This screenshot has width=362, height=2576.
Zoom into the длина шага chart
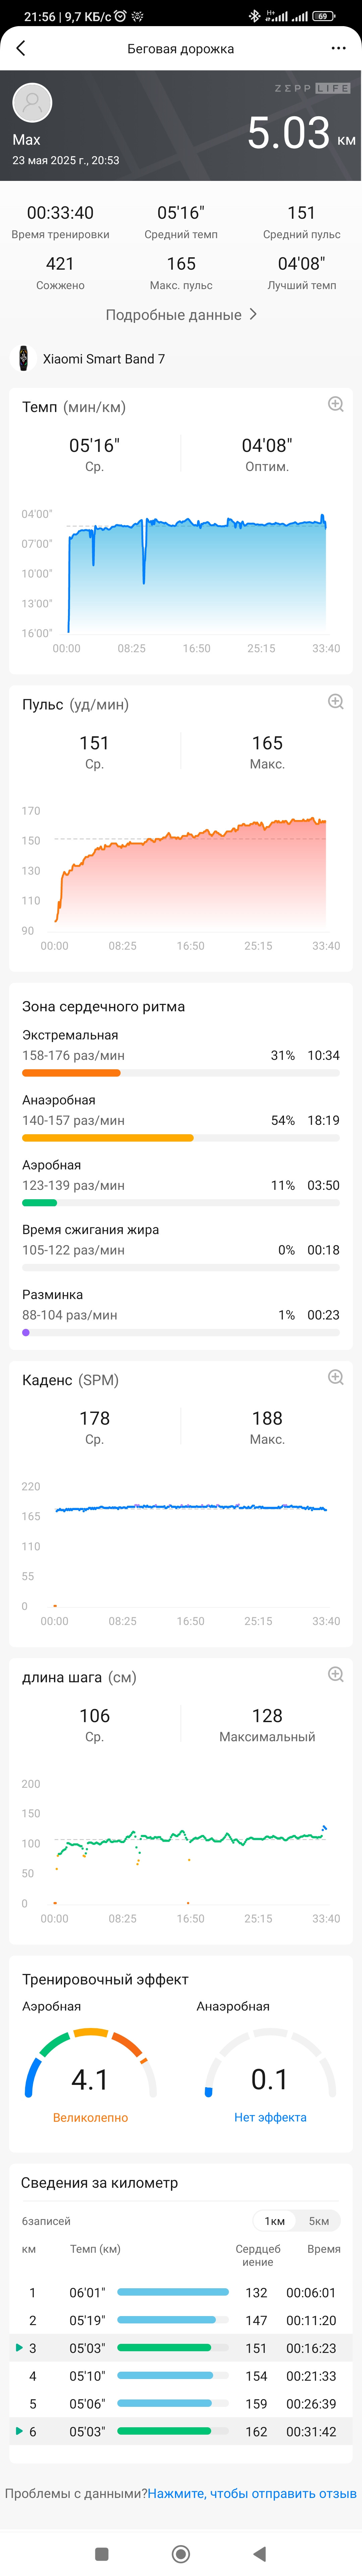(336, 1674)
